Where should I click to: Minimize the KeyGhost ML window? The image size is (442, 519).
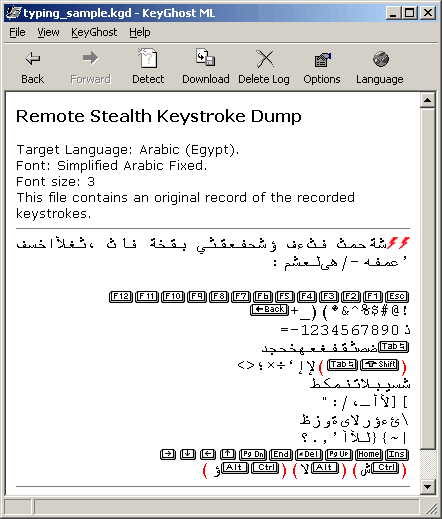pos(394,13)
